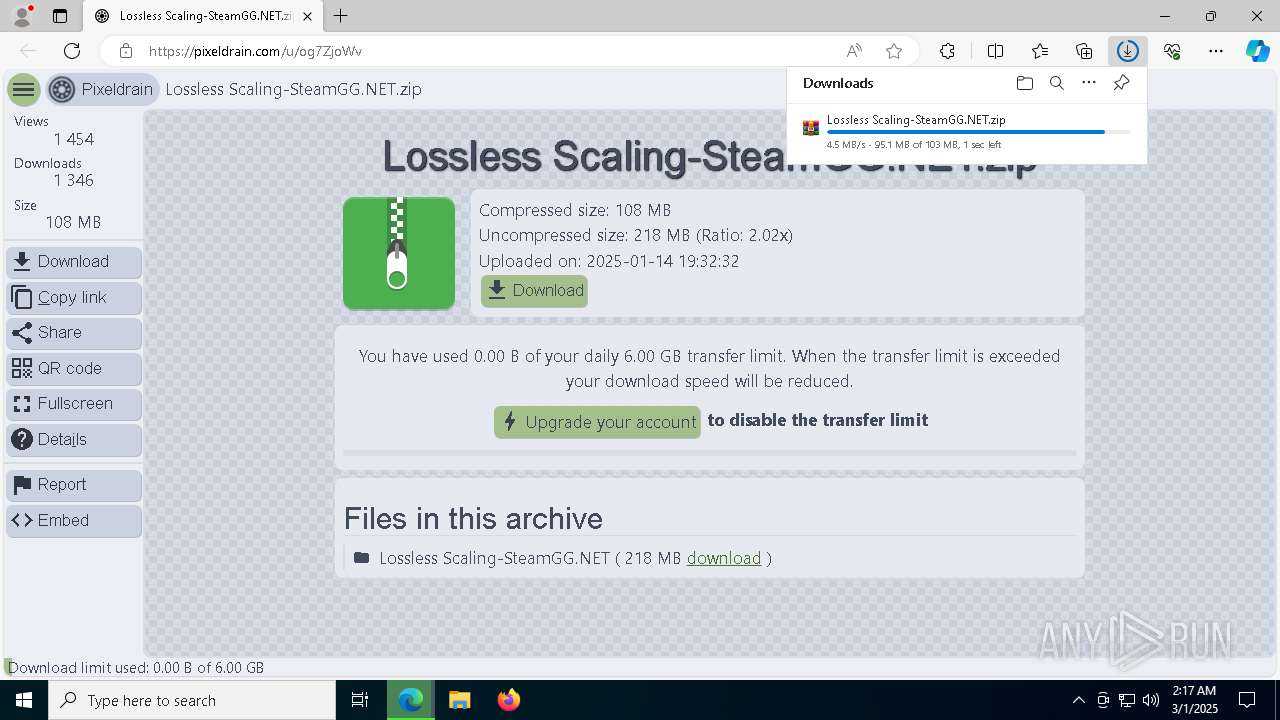This screenshot has height=720, width=1280.
Task: Open tab actions menu
Action: coord(60,16)
